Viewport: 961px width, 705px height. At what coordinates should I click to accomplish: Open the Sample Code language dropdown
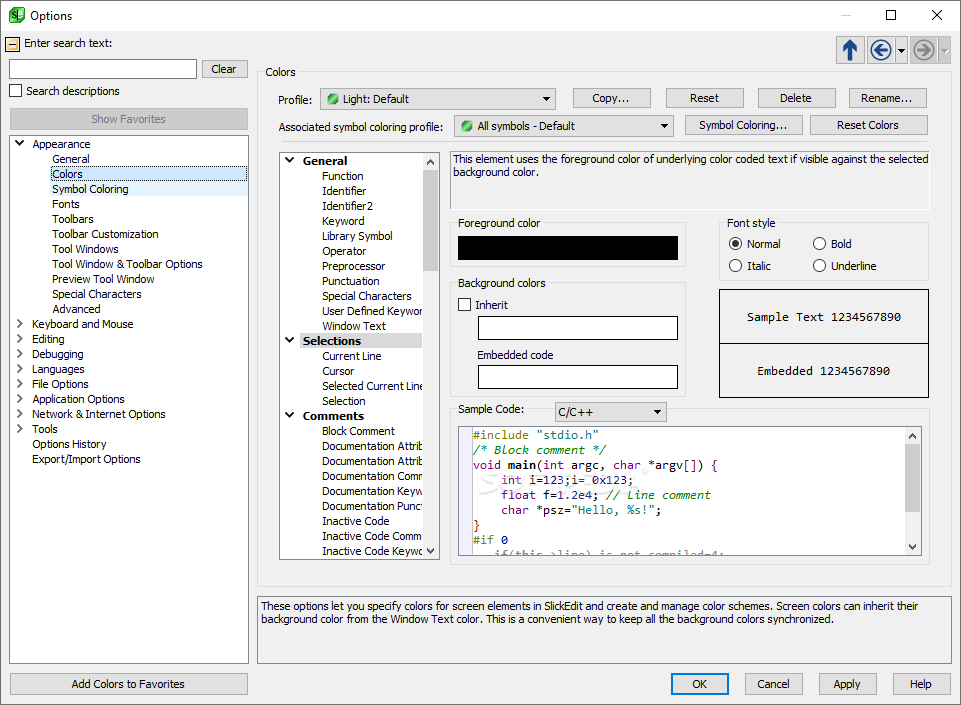610,412
